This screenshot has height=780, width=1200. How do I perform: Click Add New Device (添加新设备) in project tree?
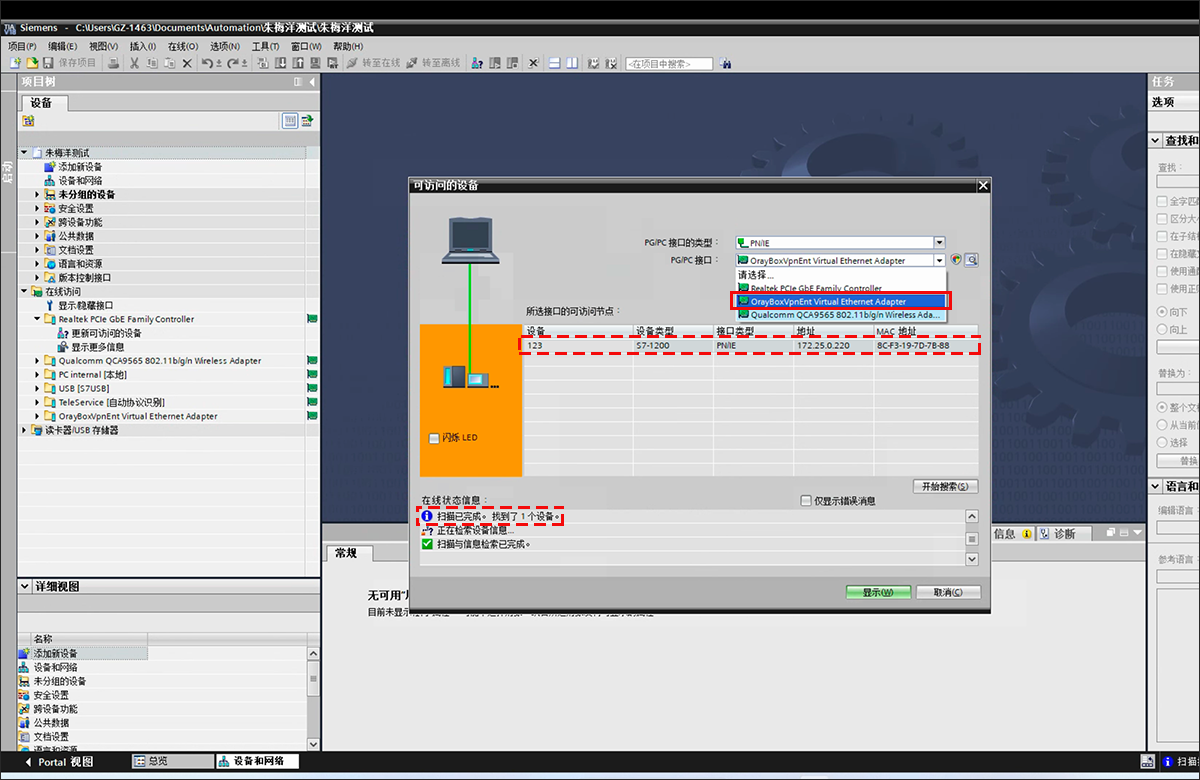[79, 167]
